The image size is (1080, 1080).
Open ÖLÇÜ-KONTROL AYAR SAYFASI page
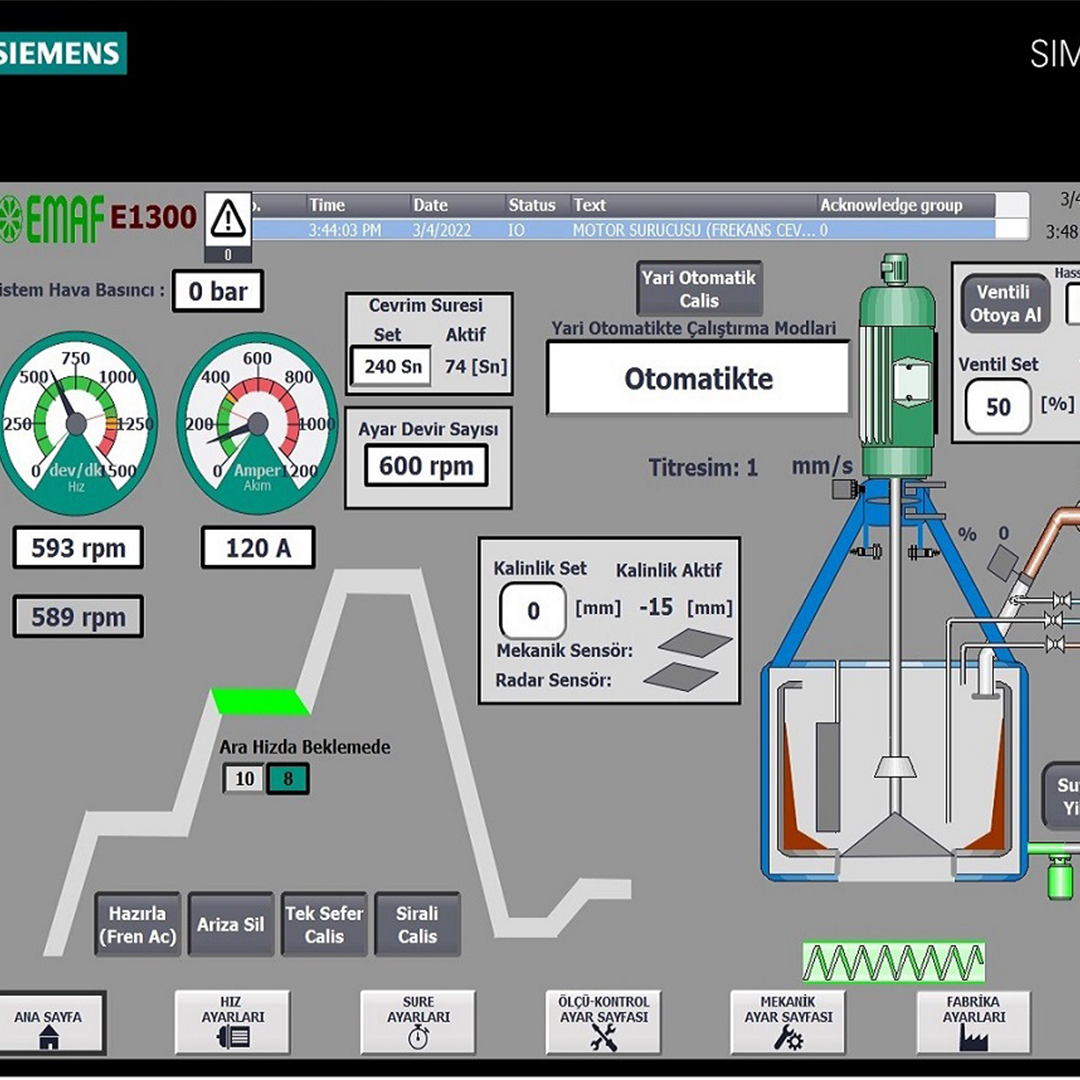point(603,1022)
